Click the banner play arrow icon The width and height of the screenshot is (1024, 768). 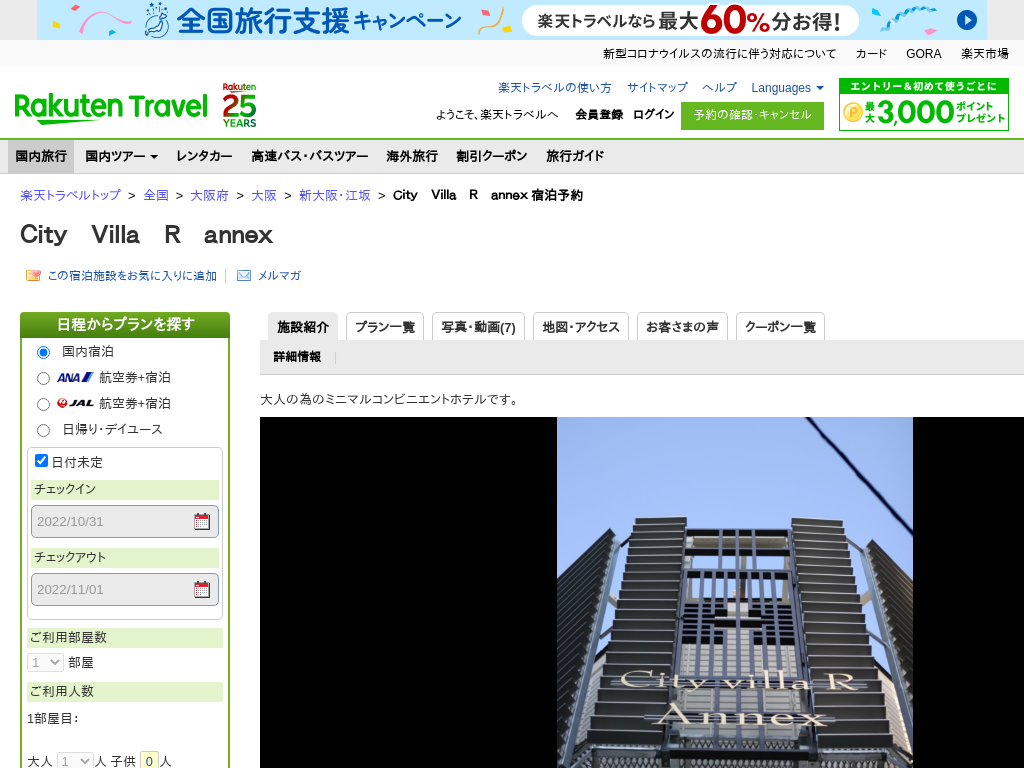coord(967,20)
